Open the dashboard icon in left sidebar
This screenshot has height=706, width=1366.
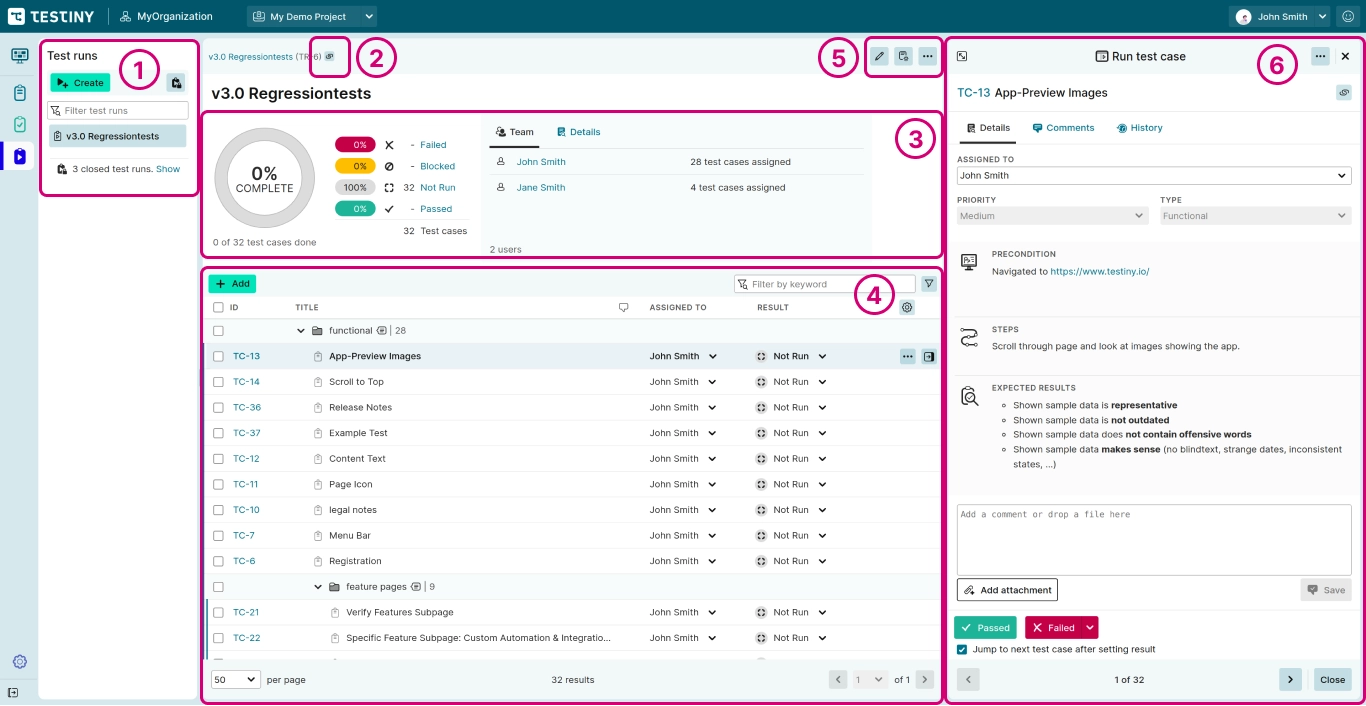pyautogui.click(x=19, y=56)
